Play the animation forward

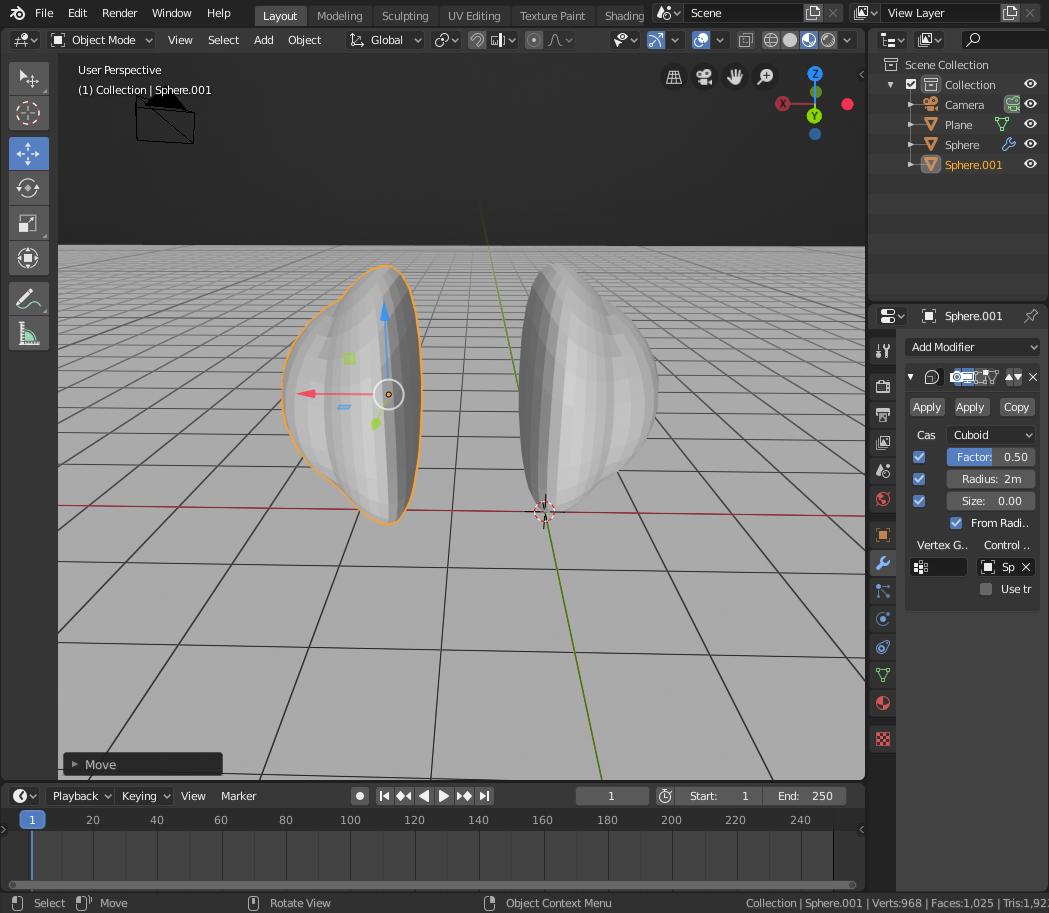pyautogui.click(x=444, y=796)
